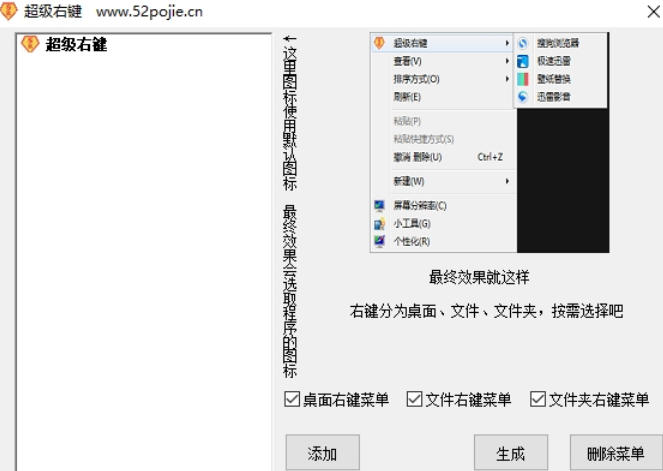Image resolution: width=663 pixels, height=471 pixels.
Task: Click the preview context menu thumbnail
Action: (x=489, y=142)
